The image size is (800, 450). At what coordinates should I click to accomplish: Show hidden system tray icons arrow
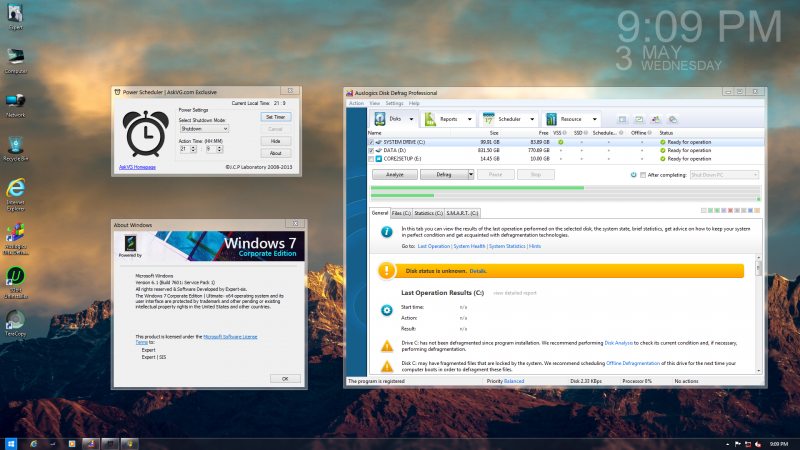(x=728, y=444)
